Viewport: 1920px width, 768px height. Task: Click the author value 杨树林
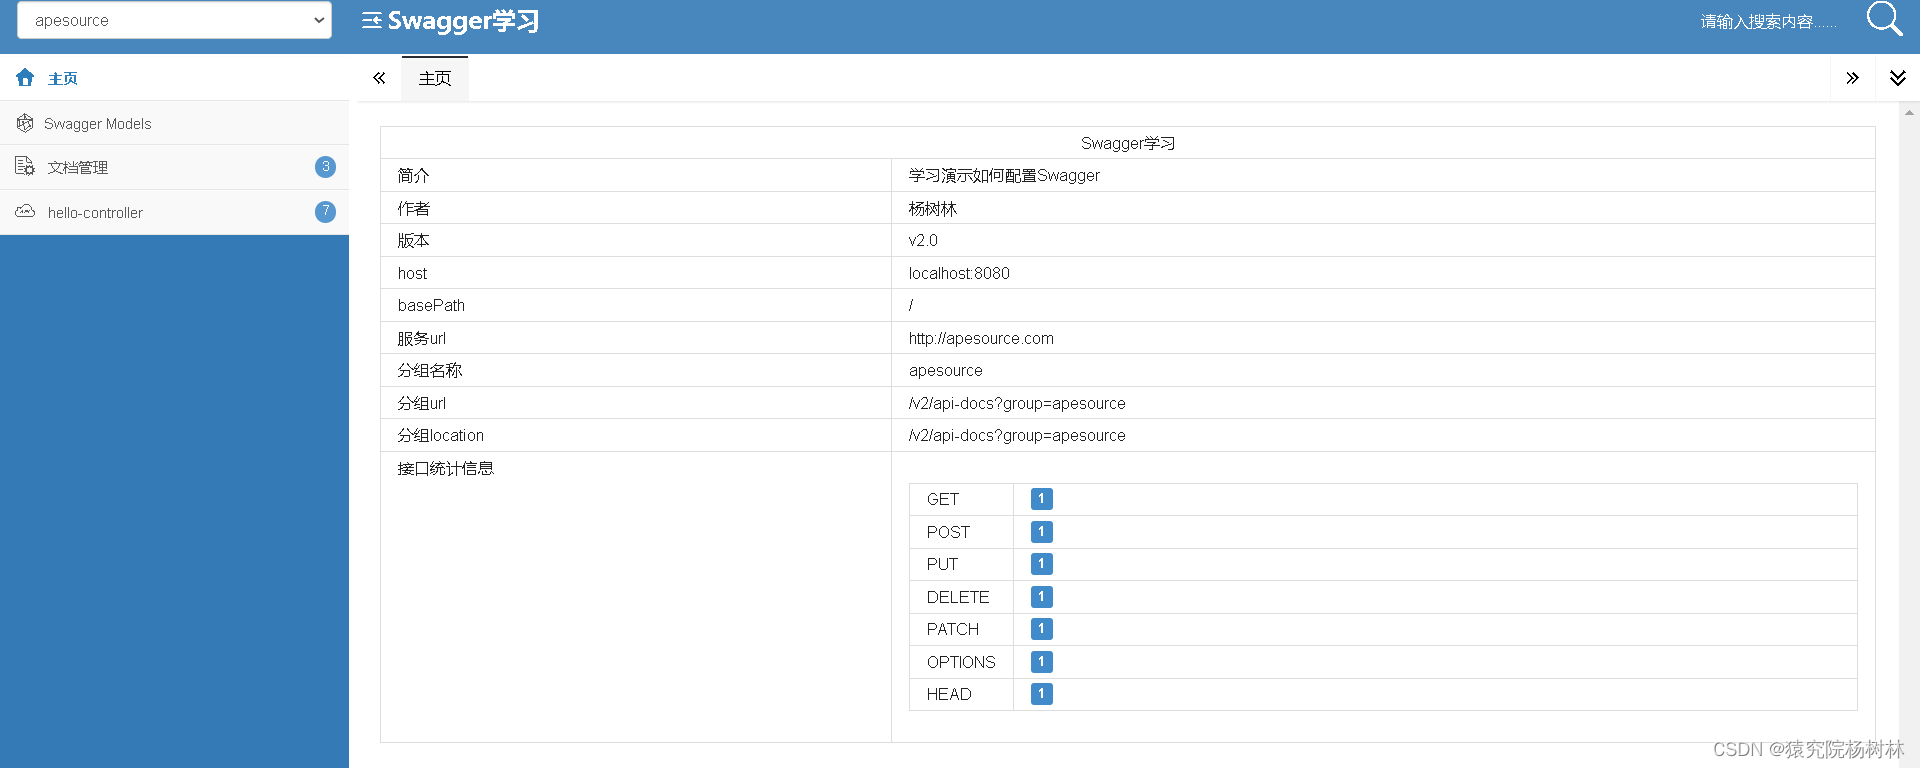933,208
